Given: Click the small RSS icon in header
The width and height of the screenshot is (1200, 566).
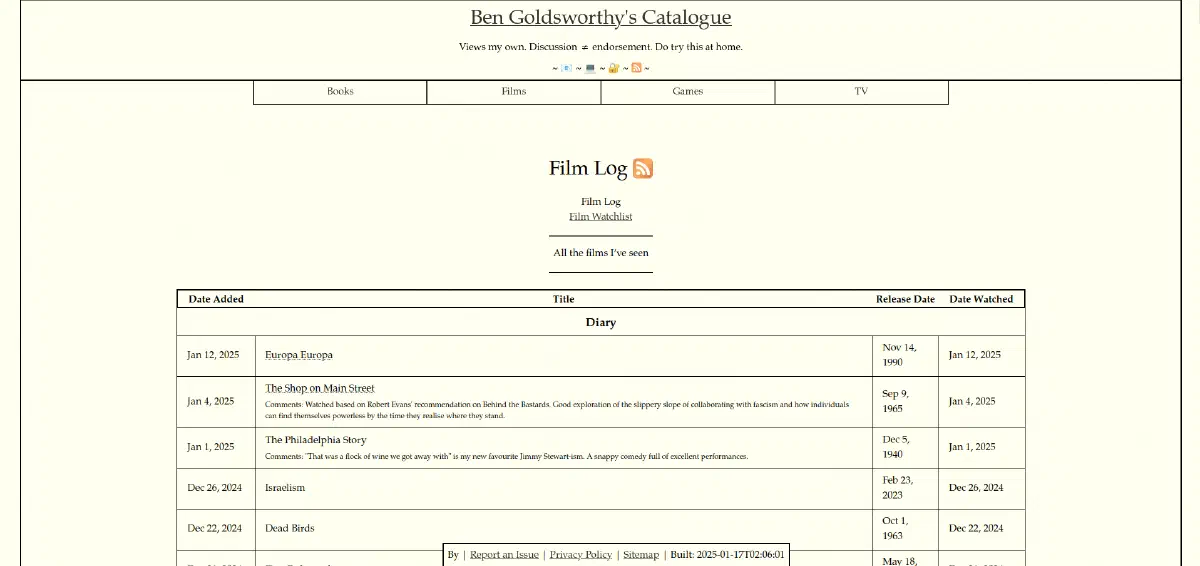Looking at the screenshot, I should point(636,68).
